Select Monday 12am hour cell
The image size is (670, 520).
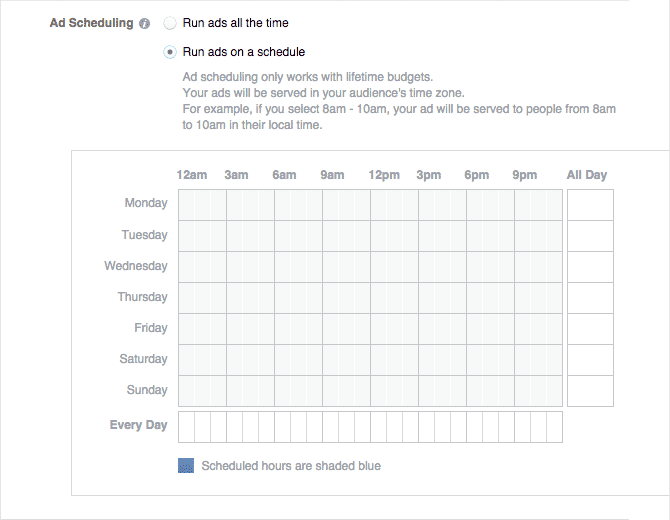186,205
